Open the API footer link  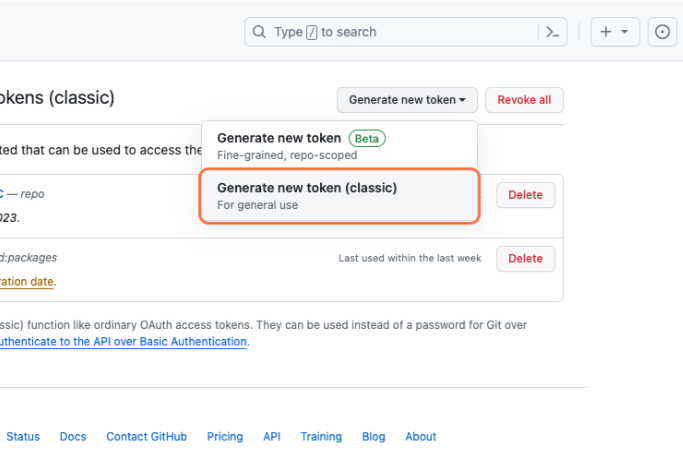click(x=272, y=437)
